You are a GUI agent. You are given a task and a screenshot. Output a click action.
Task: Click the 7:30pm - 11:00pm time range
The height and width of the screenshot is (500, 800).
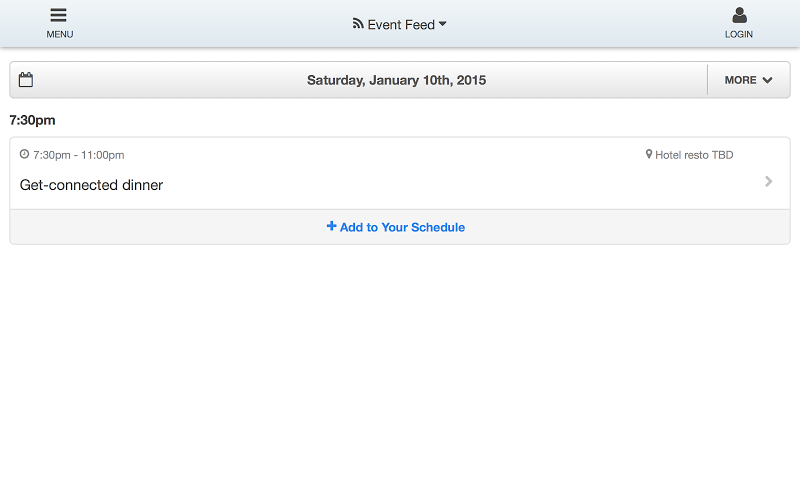tap(79, 155)
